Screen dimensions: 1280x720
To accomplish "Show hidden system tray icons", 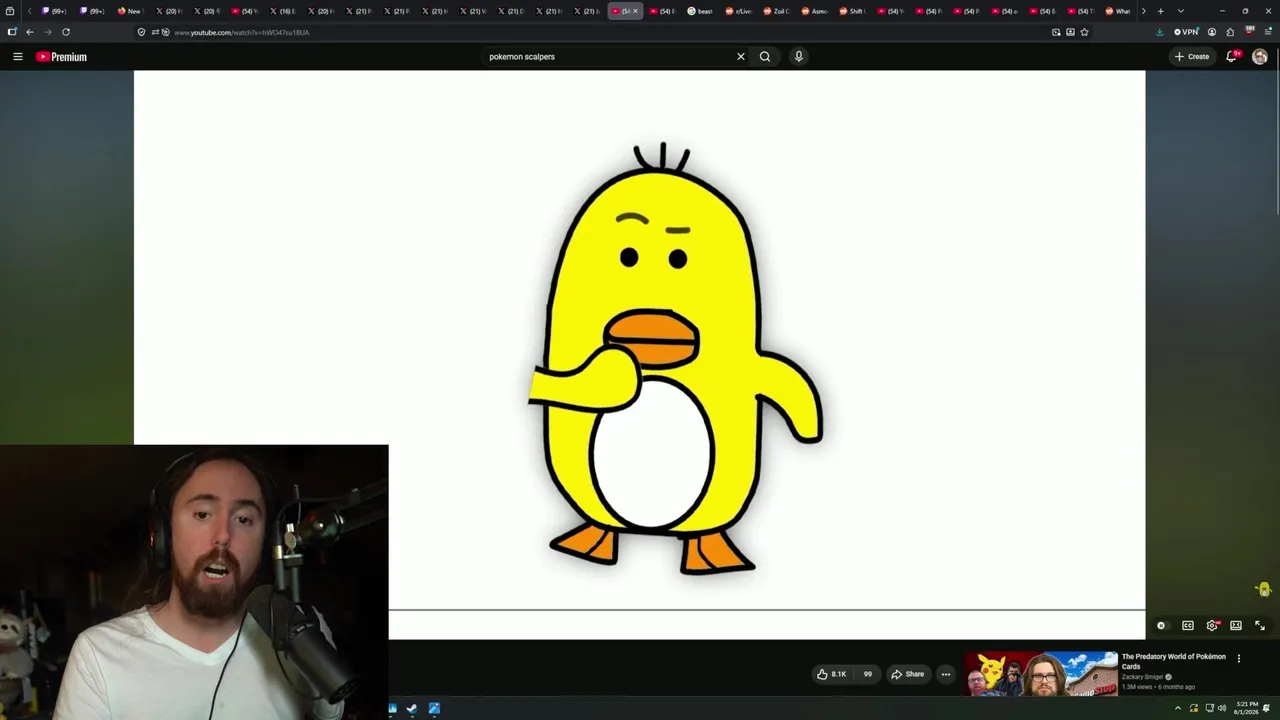I will pyautogui.click(x=1177, y=709).
